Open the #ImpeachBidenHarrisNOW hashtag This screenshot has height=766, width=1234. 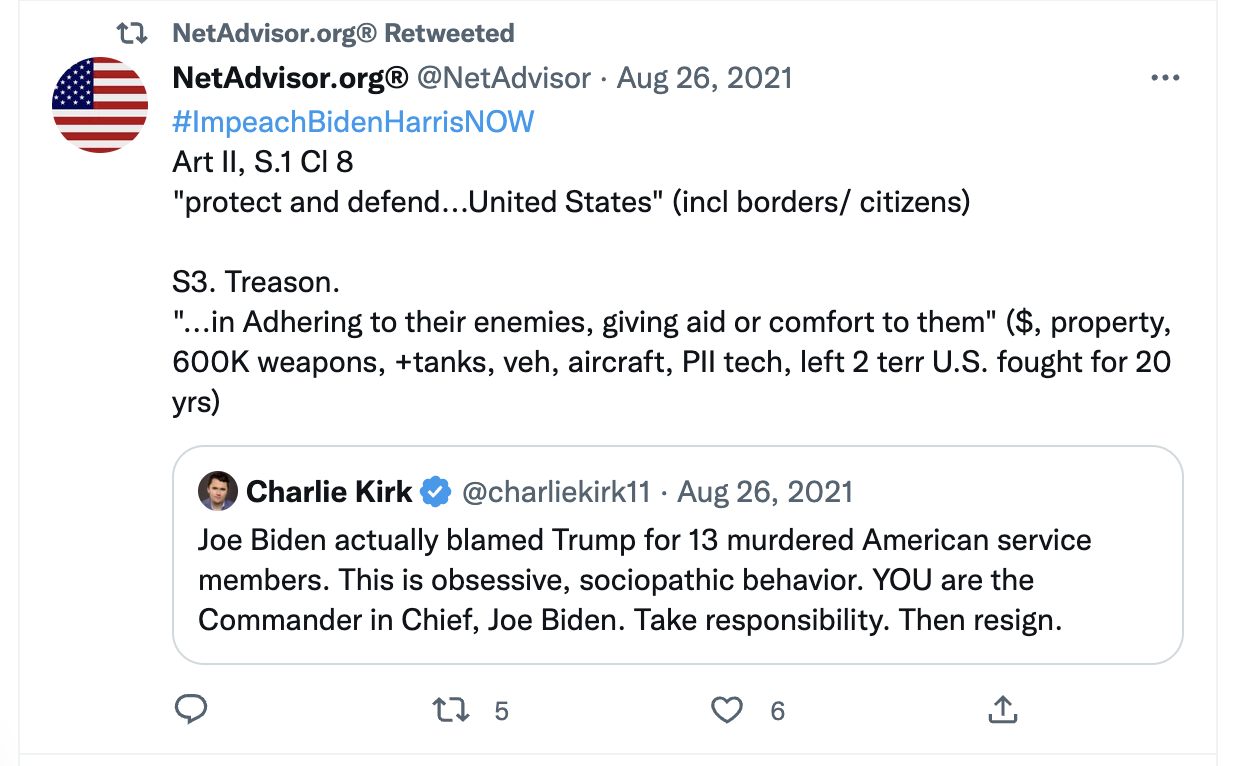352,121
